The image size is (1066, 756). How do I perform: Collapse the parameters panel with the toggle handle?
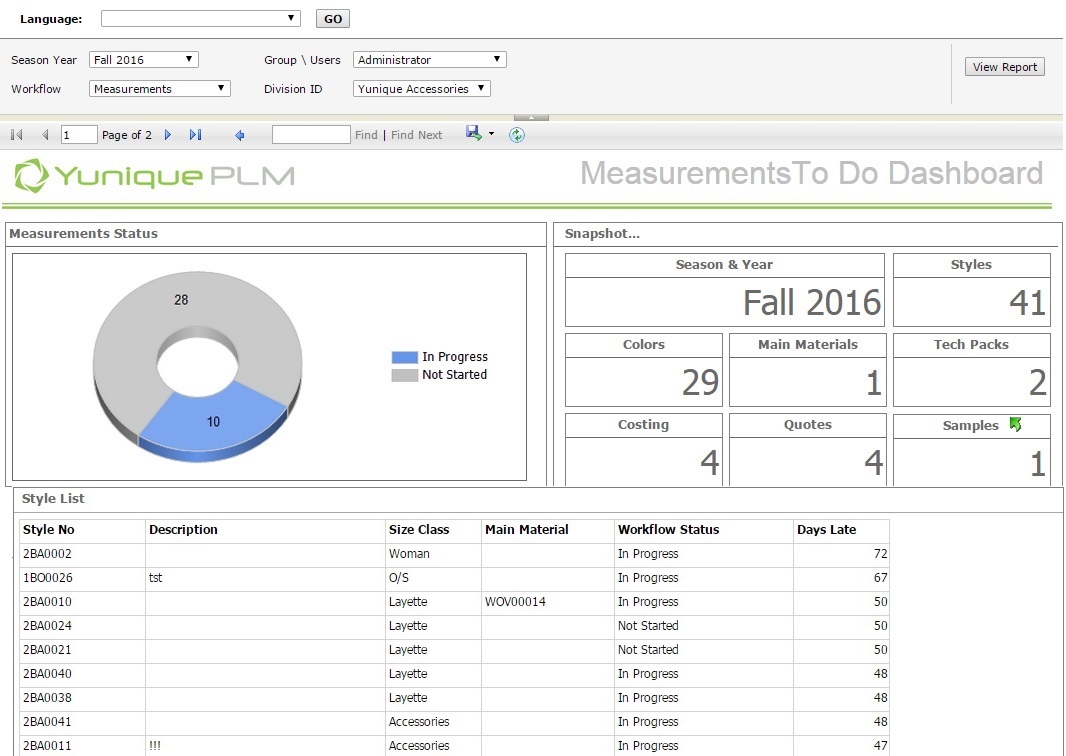[531, 118]
